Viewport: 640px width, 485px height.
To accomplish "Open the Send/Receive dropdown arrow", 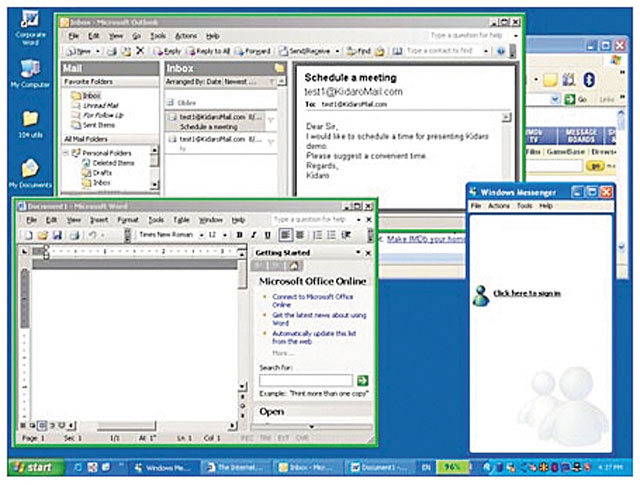I will (337, 51).
